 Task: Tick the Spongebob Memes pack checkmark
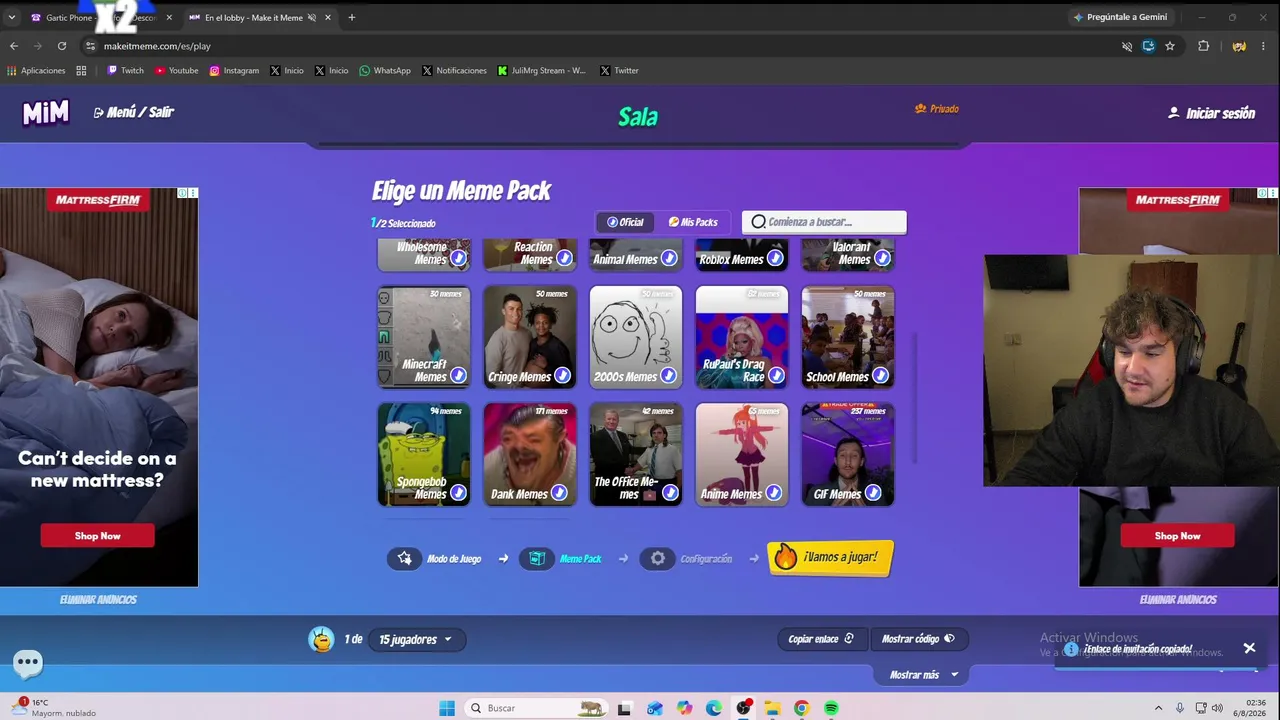(458, 492)
